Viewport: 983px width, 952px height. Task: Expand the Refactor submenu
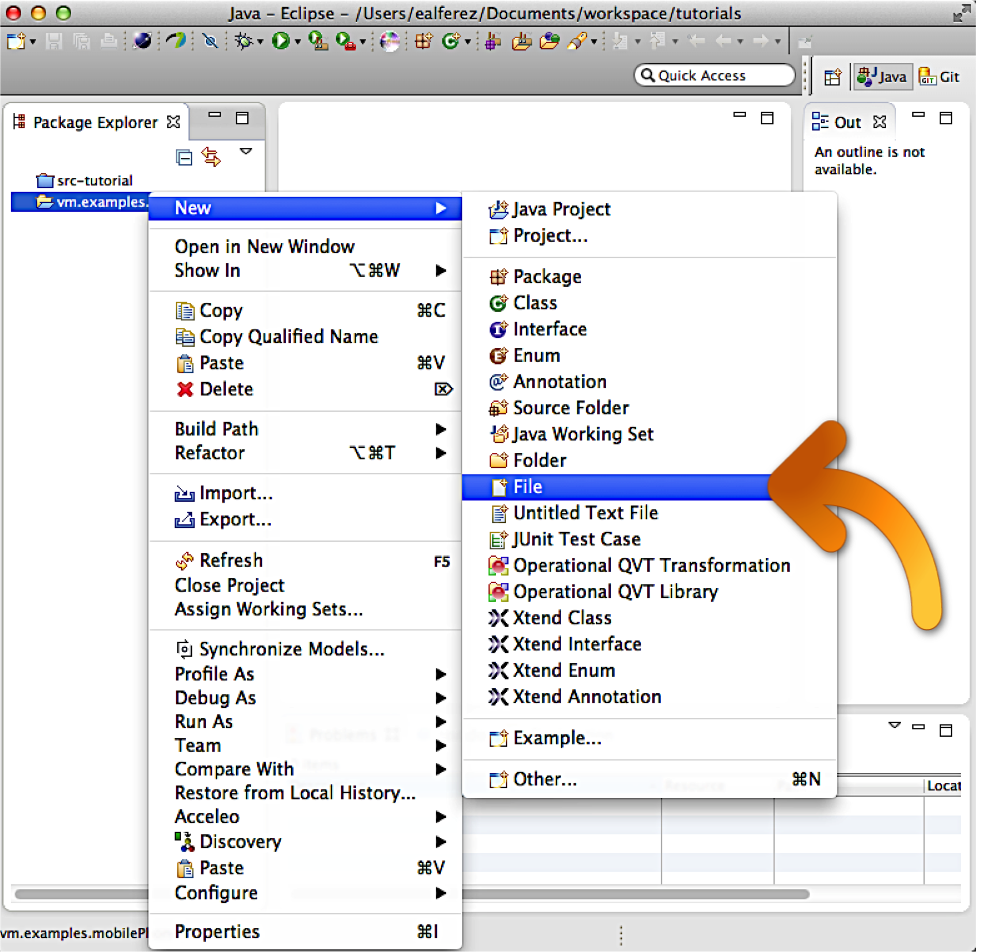(x=305, y=452)
